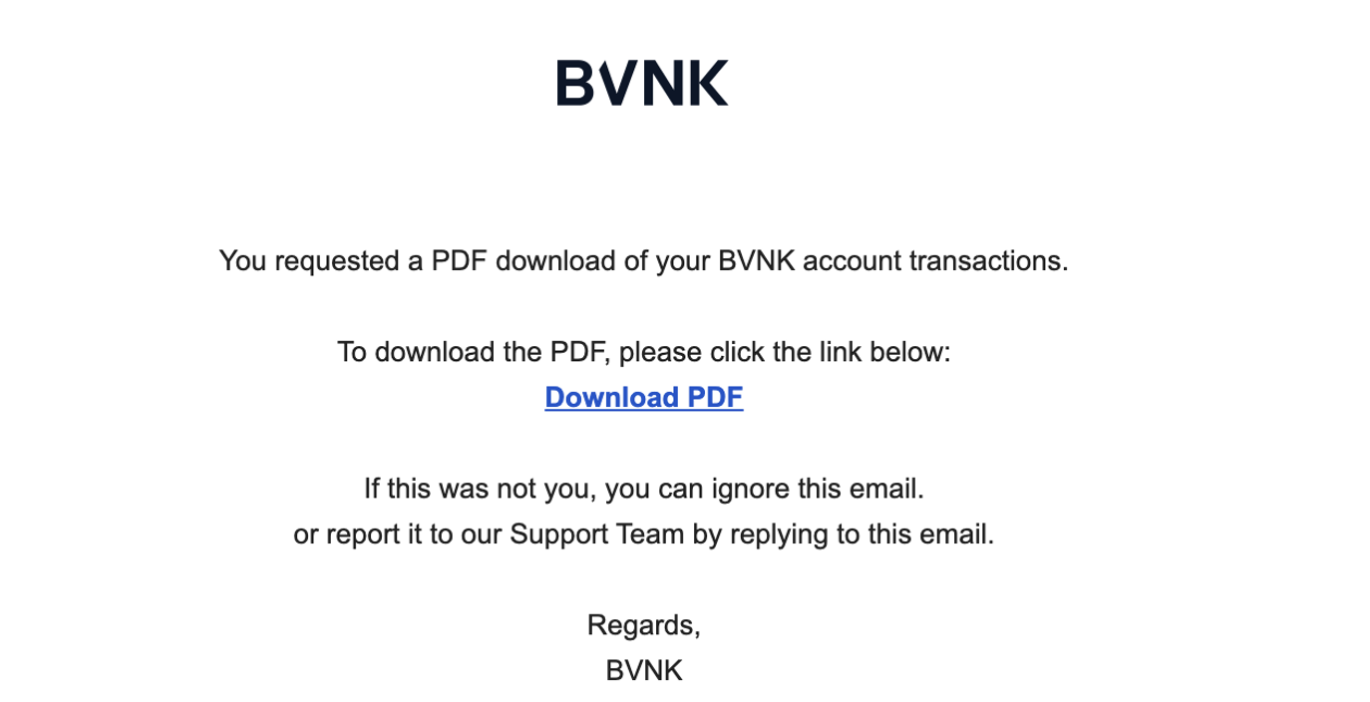This screenshot has height=702, width=1370.
Task: Click the BVNK signature below Regards
Action: click(x=644, y=671)
